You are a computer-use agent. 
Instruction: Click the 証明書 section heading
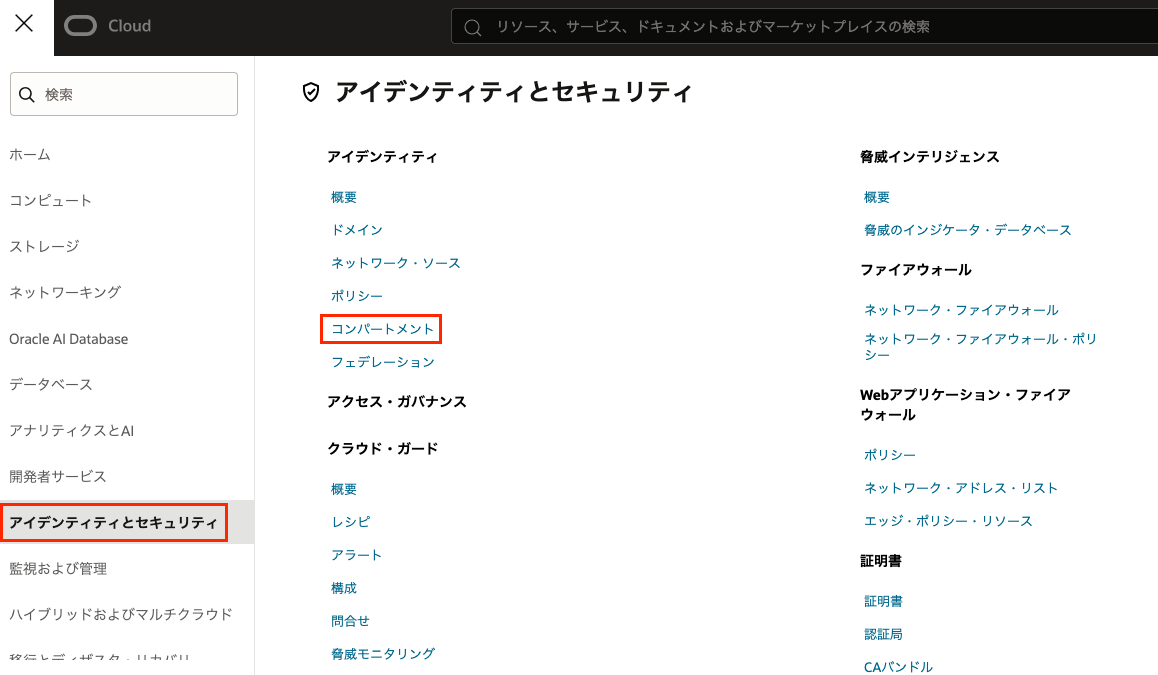881,561
